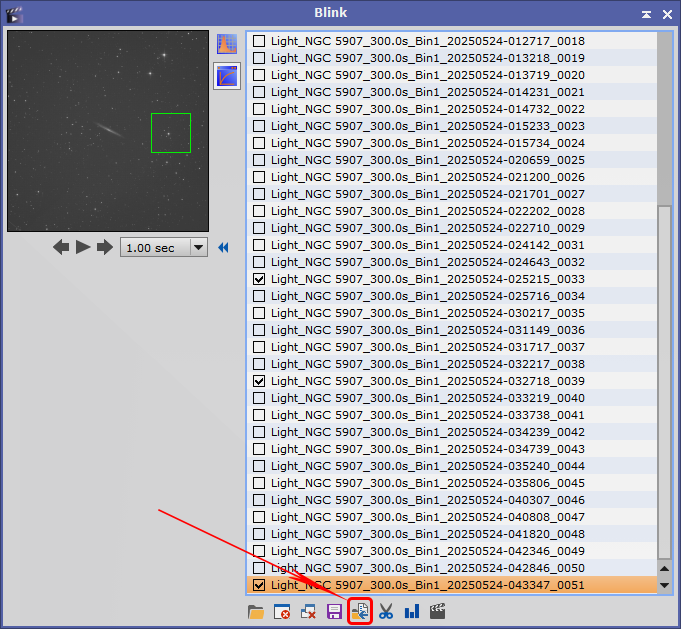
Task: Move selected files to a new folder
Action: [x=360, y=612]
